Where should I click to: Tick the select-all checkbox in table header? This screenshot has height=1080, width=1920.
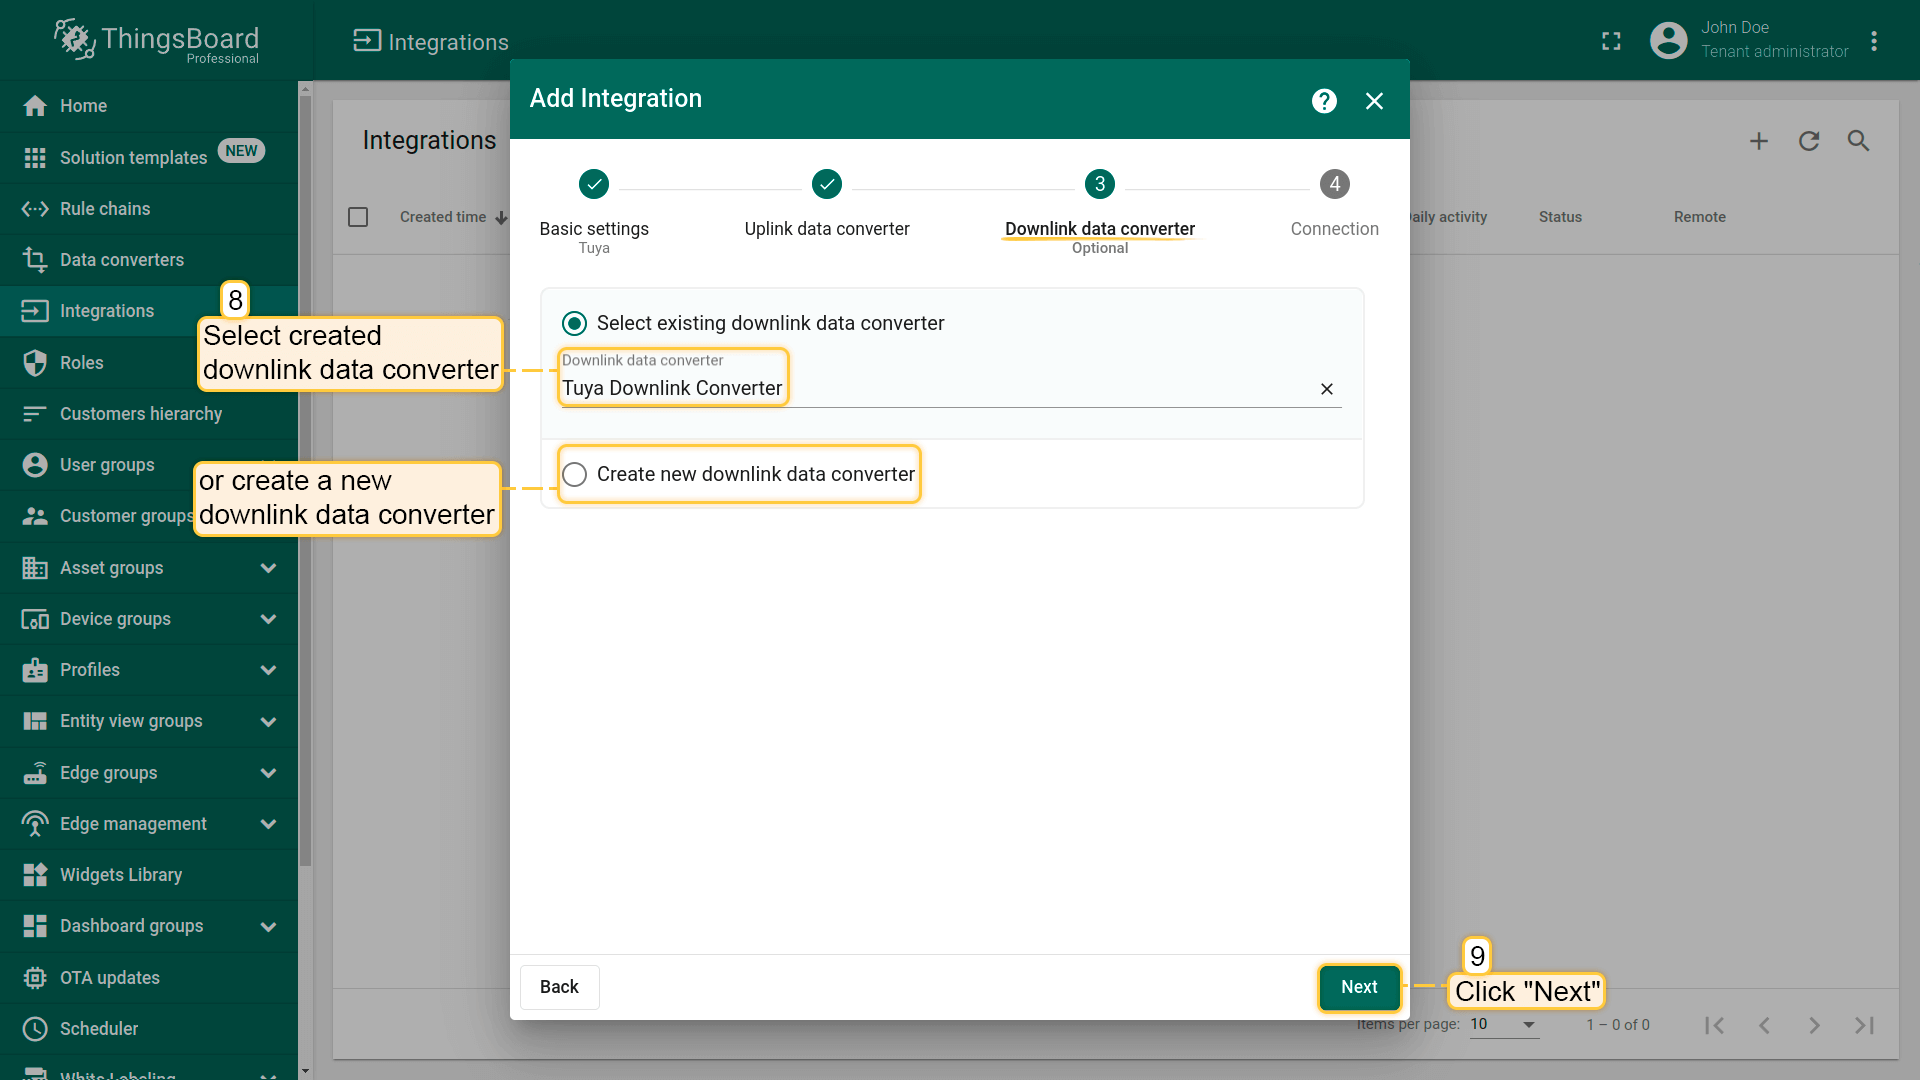358,217
